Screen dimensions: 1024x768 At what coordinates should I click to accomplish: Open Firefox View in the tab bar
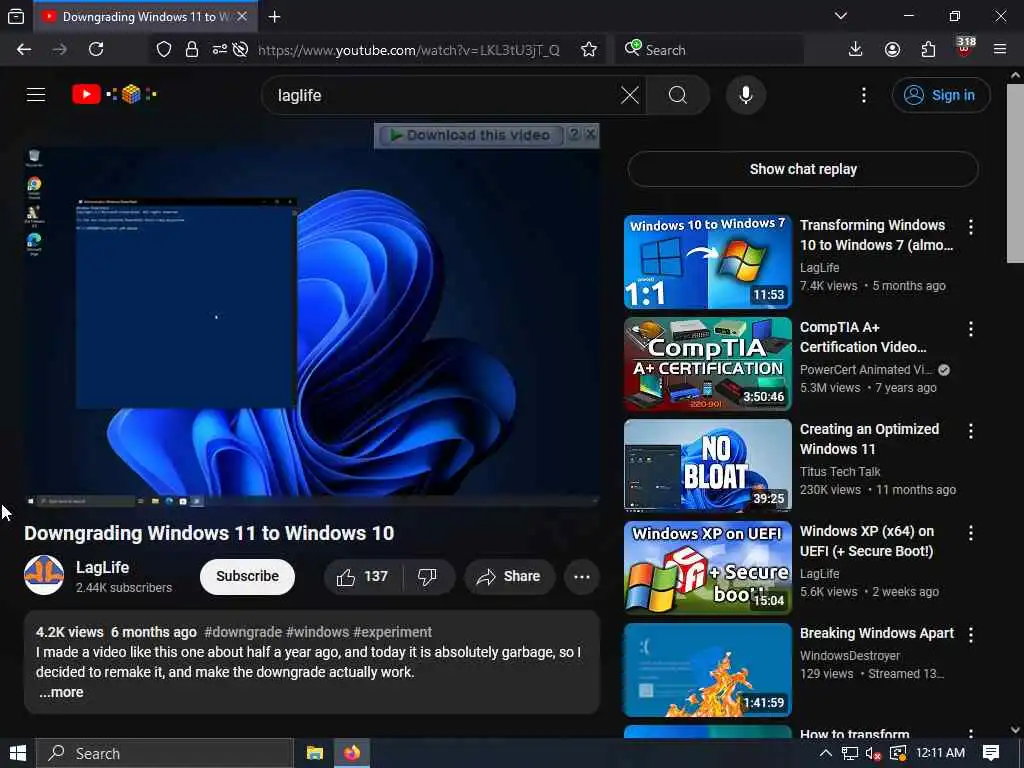click(16, 17)
